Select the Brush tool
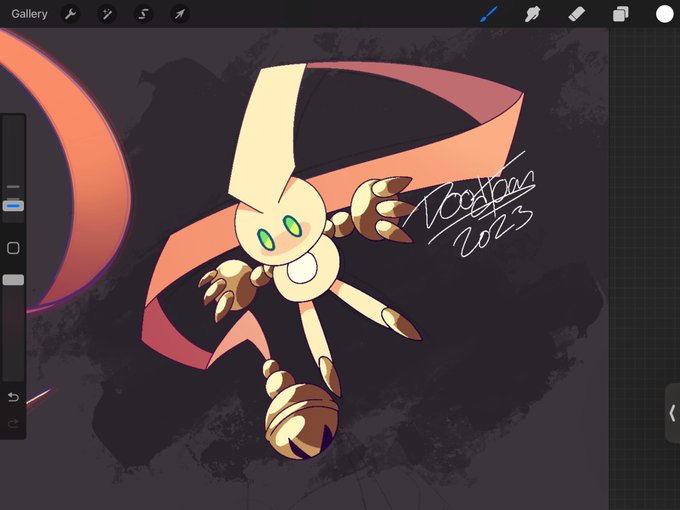 [x=489, y=14]
